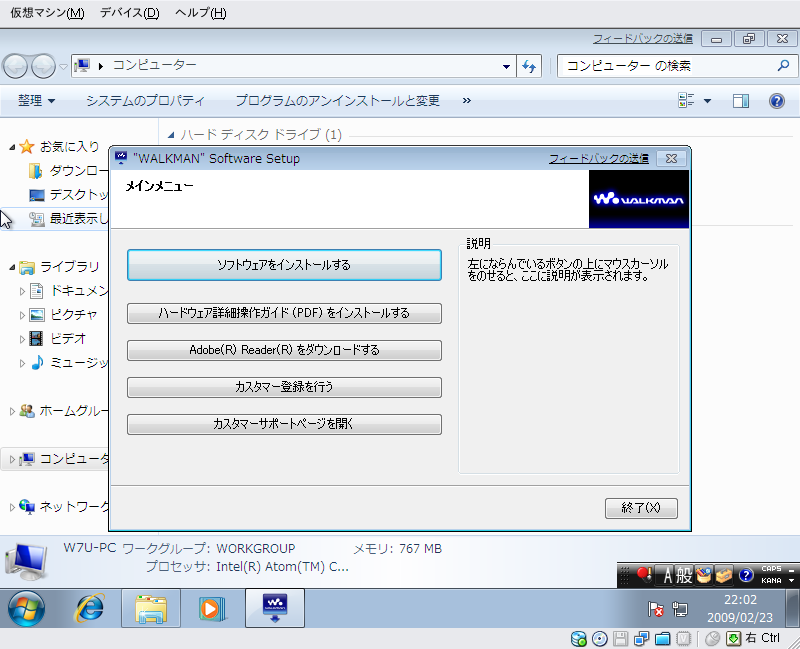Click the address bar コンピューター breadcrumb
The width and height of the screenshot is (800, 649).
(154, 65)
